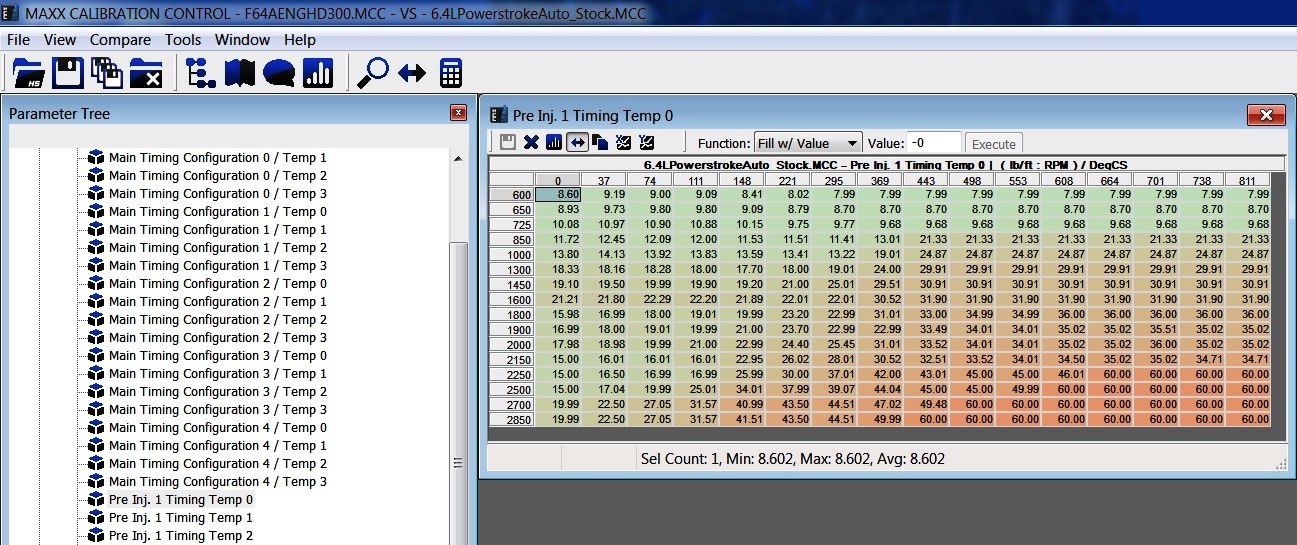Click the blue X icon in table toolbar

click(531, 142)
